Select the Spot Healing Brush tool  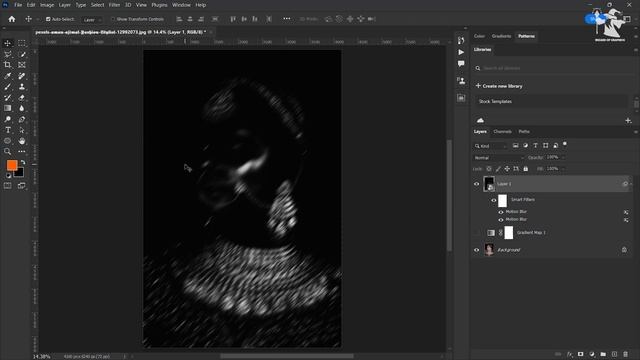22,76
